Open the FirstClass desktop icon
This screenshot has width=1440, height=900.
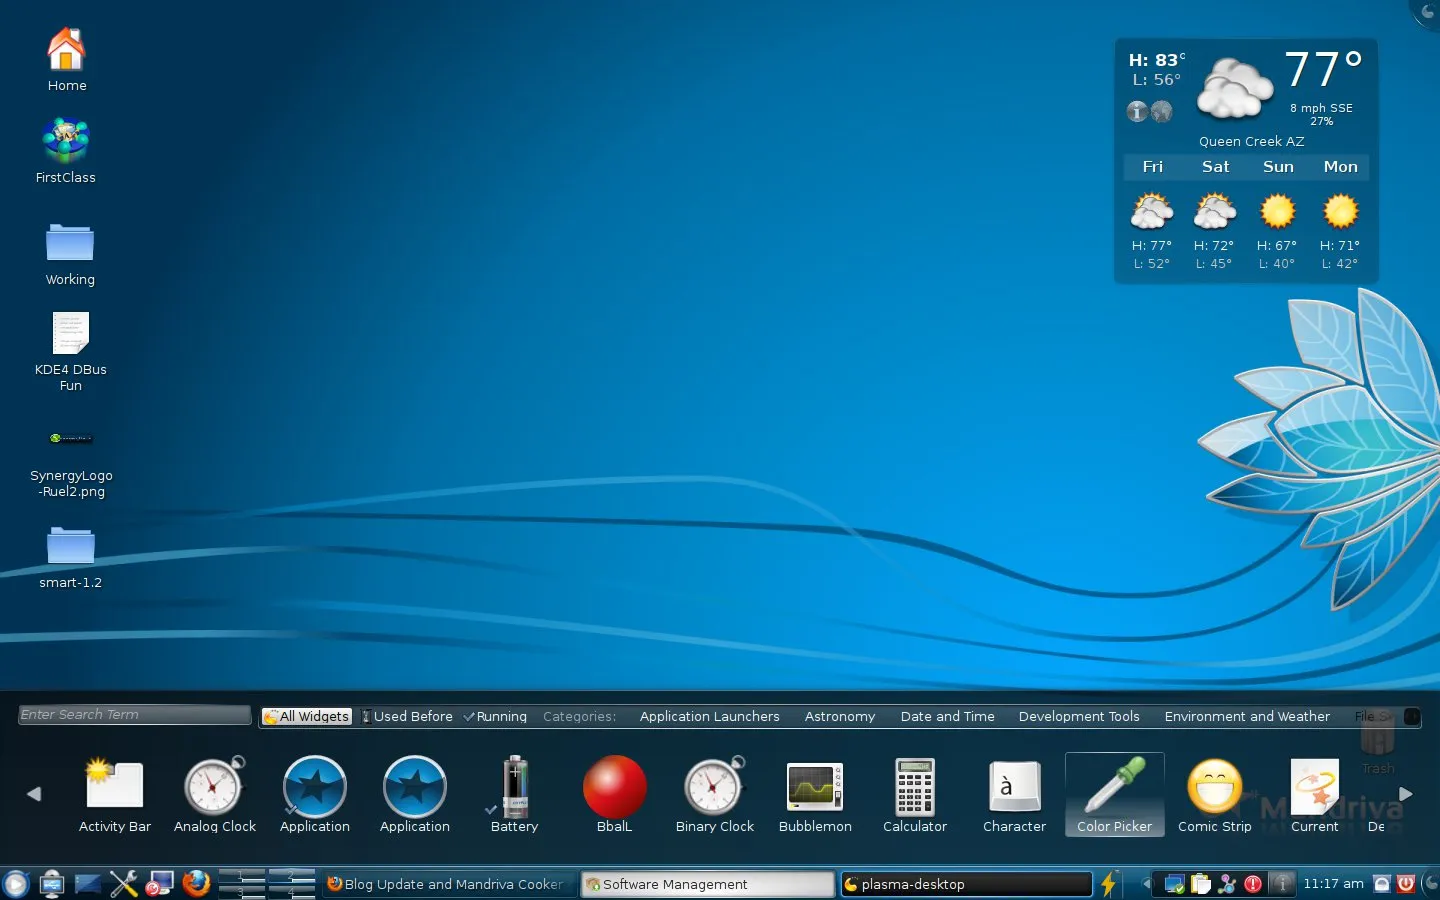pyautogui.click(x=66, y=142)
